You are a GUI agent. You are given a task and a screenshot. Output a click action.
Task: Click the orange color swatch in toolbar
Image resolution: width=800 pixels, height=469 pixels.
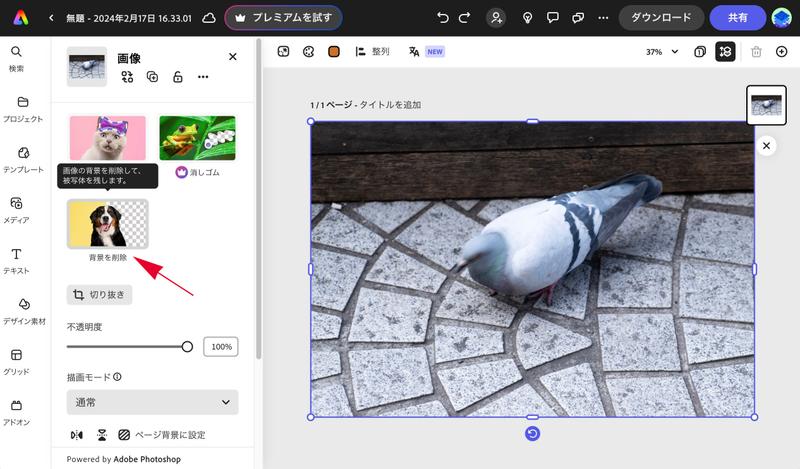(334, 51)
